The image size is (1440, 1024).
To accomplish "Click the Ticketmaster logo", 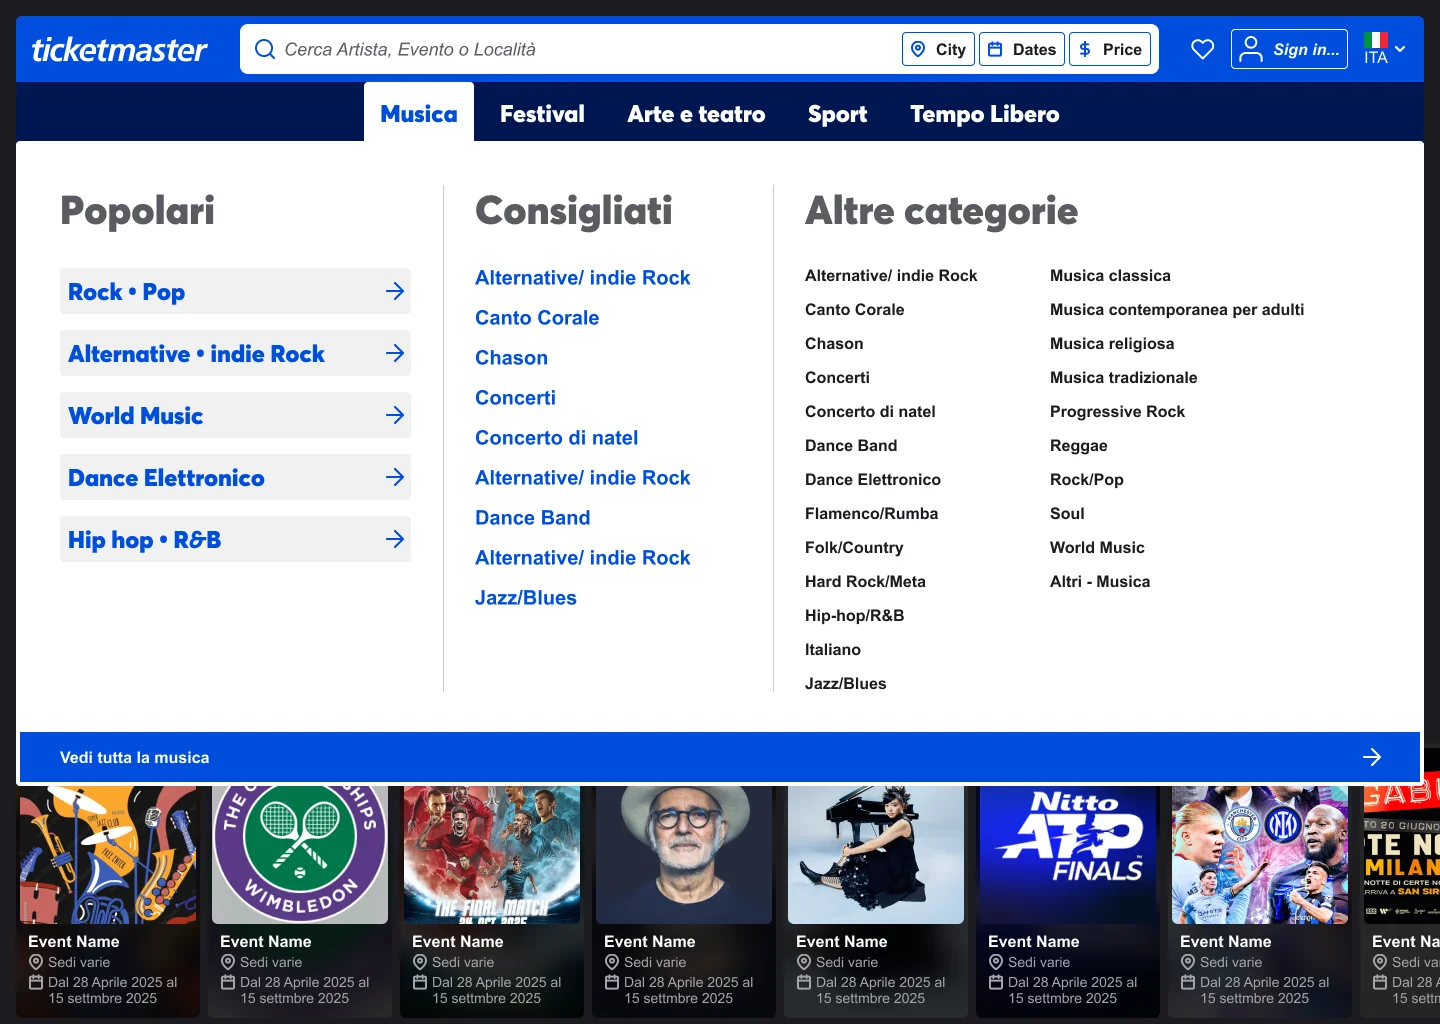I will coord(119,49).
